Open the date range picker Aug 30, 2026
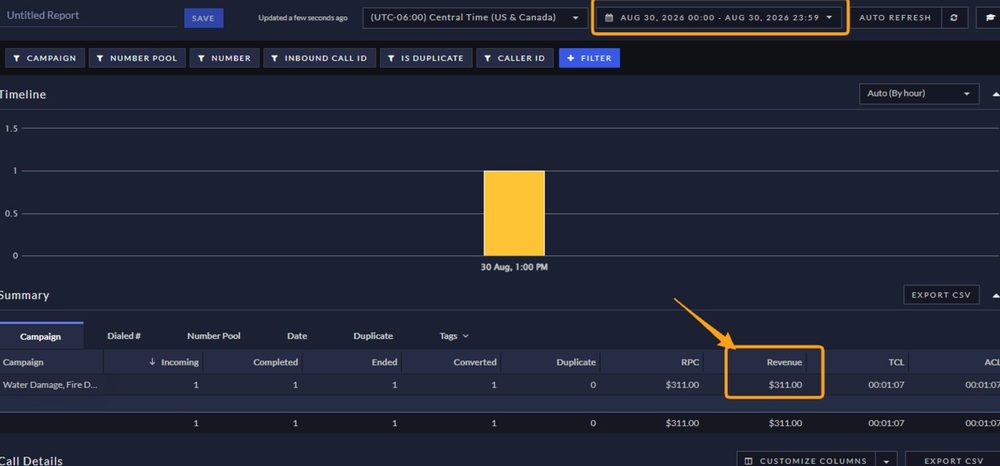This screenshot has width=1000, height=466. 719,17
